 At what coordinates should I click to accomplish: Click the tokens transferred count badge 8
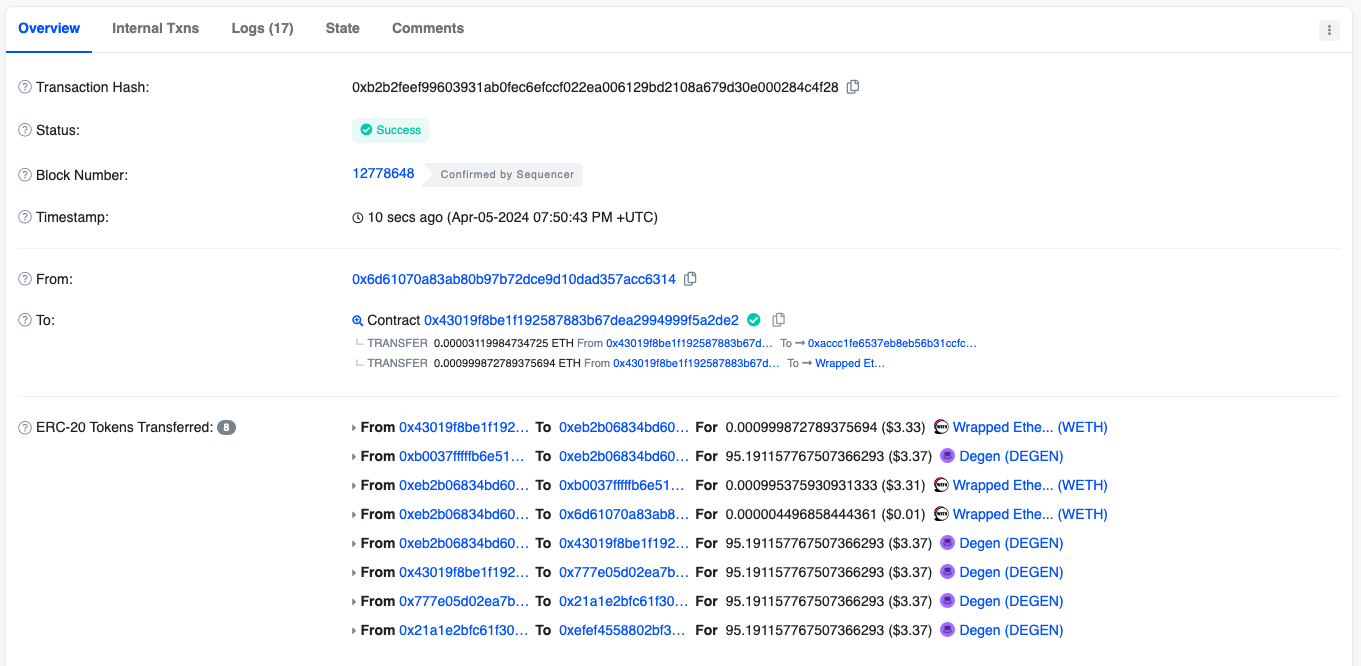pyautogui.click(x=227, y=428)
